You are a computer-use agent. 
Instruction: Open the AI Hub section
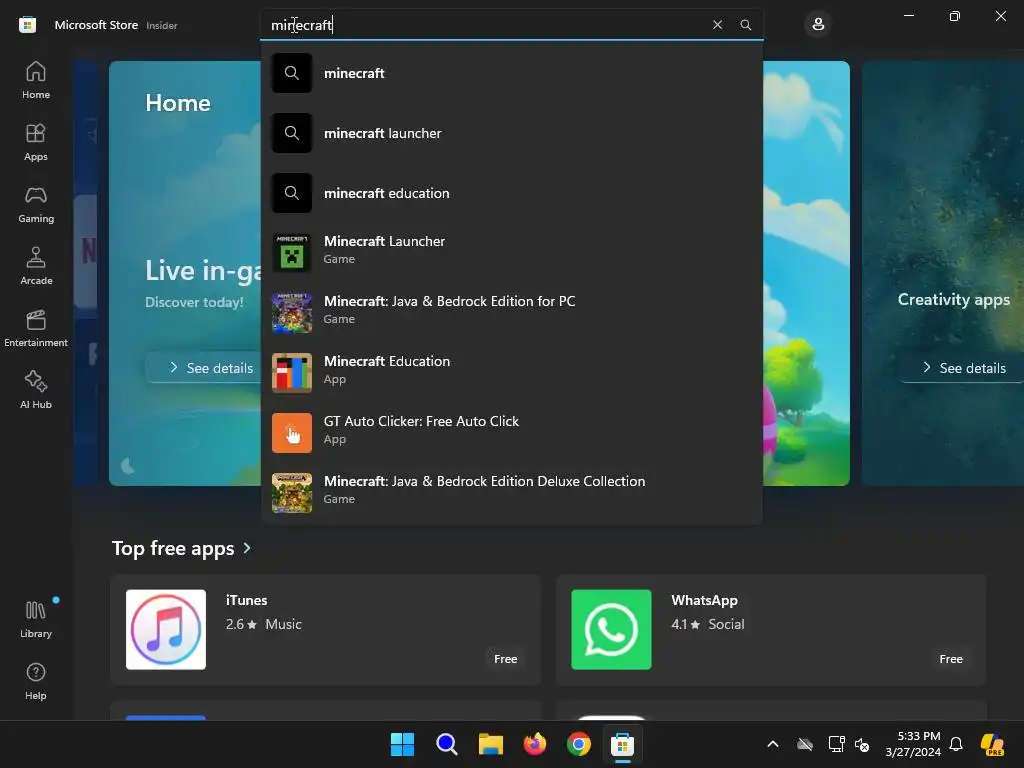[x=36, y=391]
